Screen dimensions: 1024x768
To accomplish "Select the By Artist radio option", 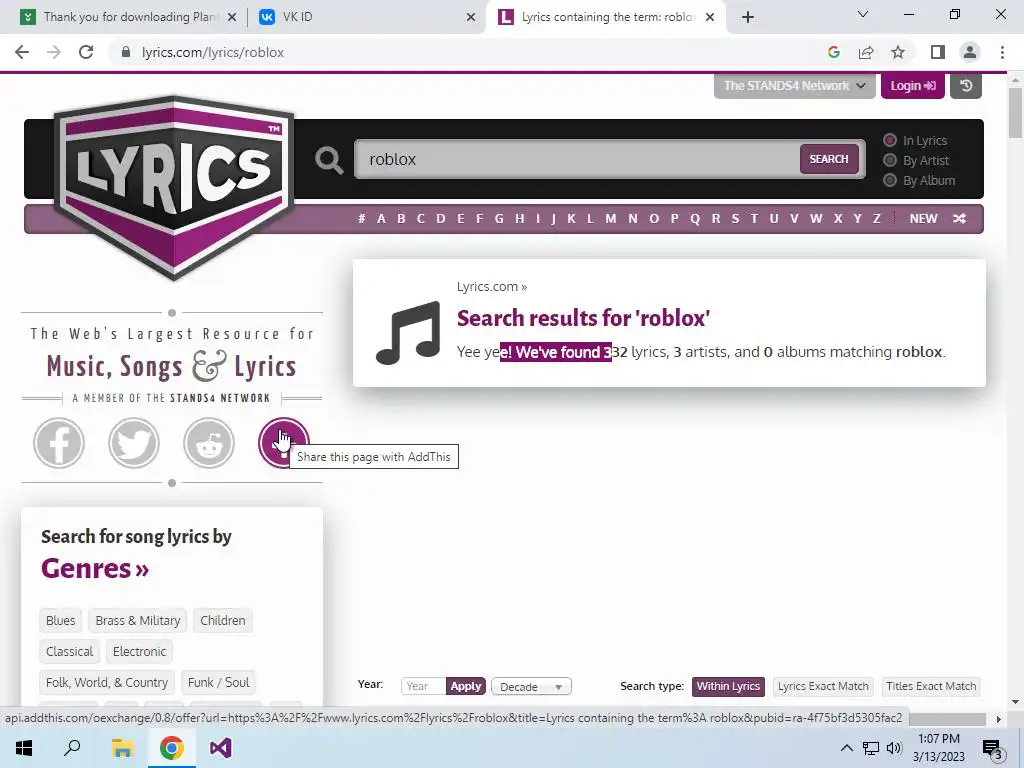I will coord(889,161).
